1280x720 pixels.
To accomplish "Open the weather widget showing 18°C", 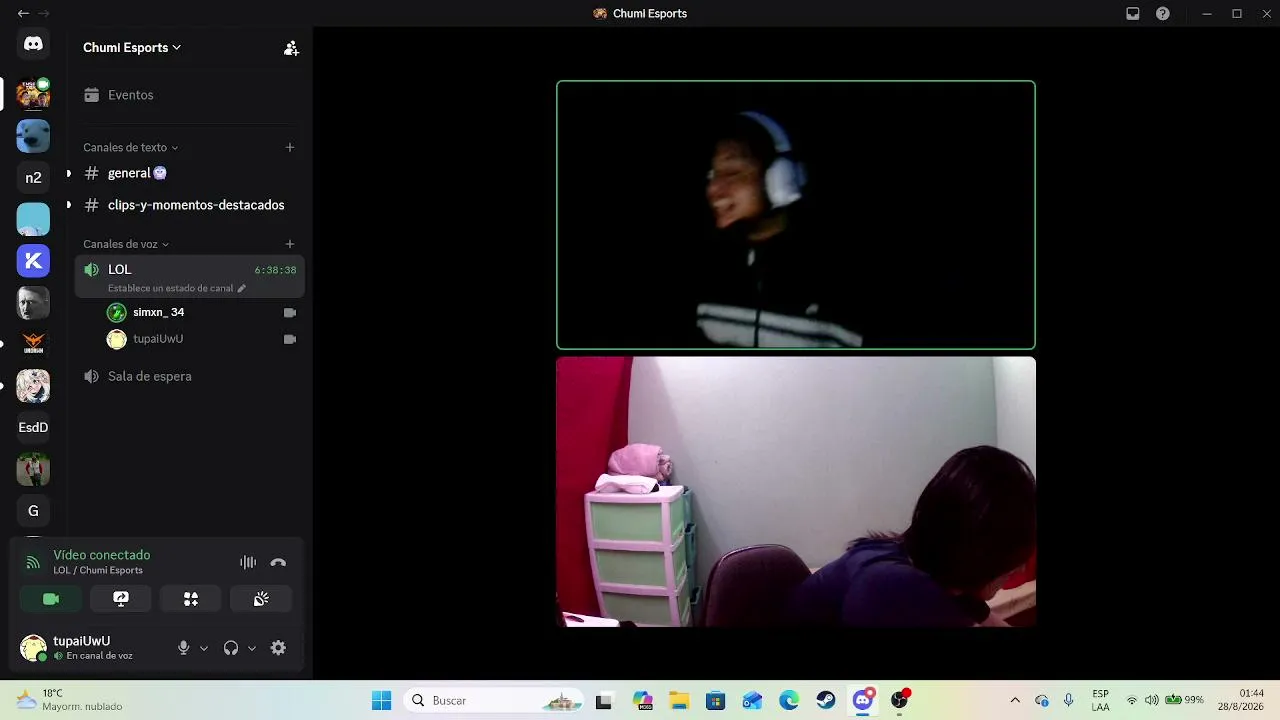I will coord(69,700).
